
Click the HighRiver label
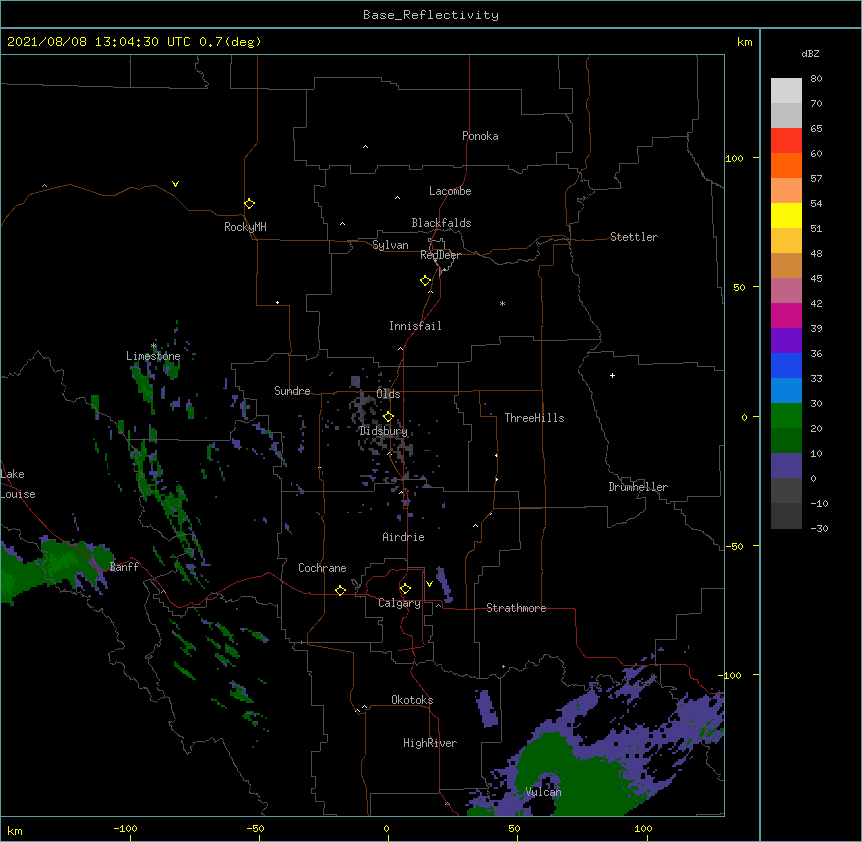tap(430, 743)
